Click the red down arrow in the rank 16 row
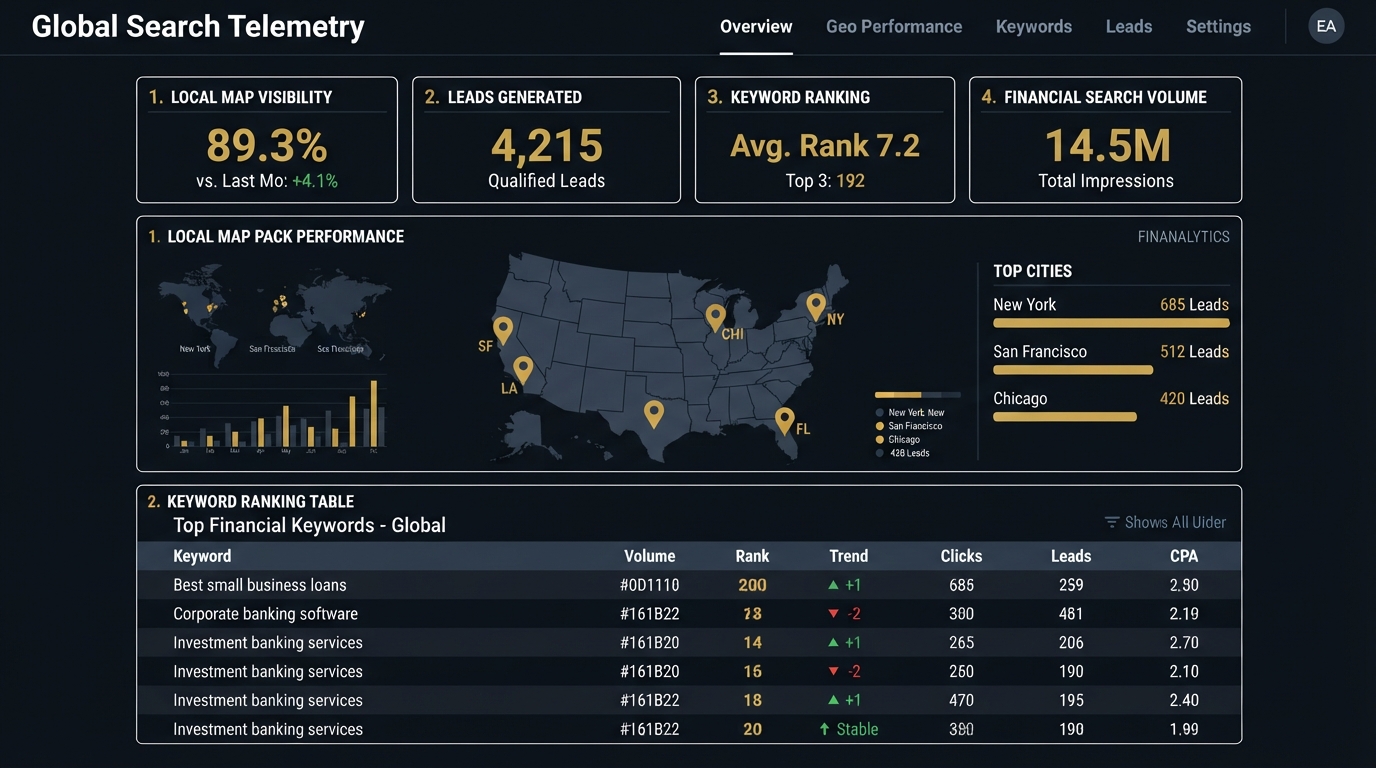Image resolution: width=1376 pixels, height=768 pixels. coord(833,672)
